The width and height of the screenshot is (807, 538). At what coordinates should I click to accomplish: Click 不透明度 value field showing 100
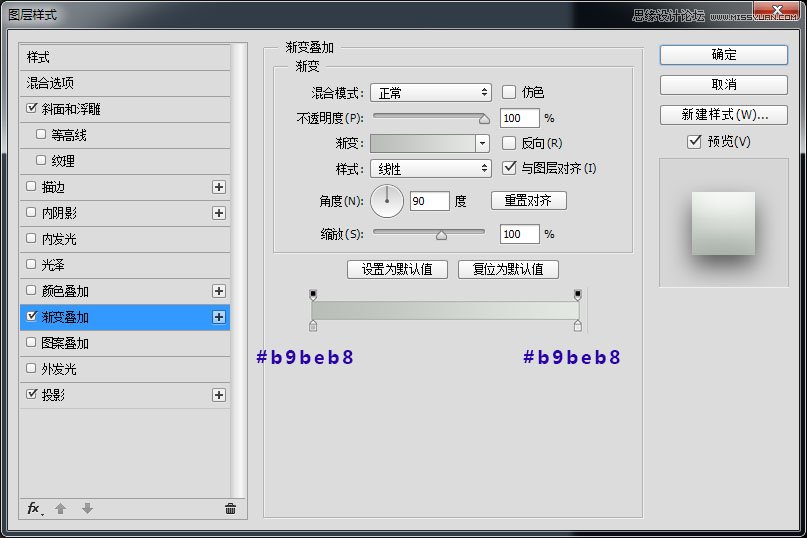click(519, 118)
